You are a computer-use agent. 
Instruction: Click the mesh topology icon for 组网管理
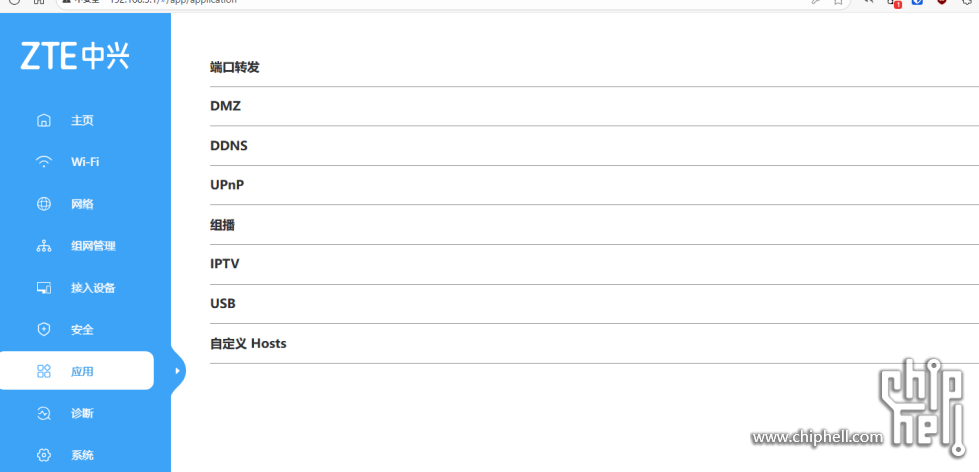[44, 246]
